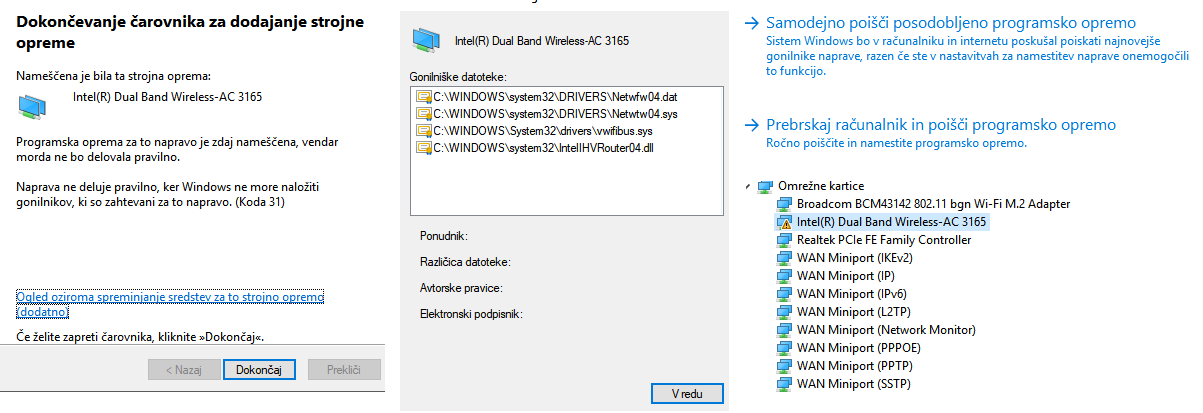Click the driver details dialog's device name text
Image resolution: width=1203 pixels, height=413 pixels.
coord(544,40)
